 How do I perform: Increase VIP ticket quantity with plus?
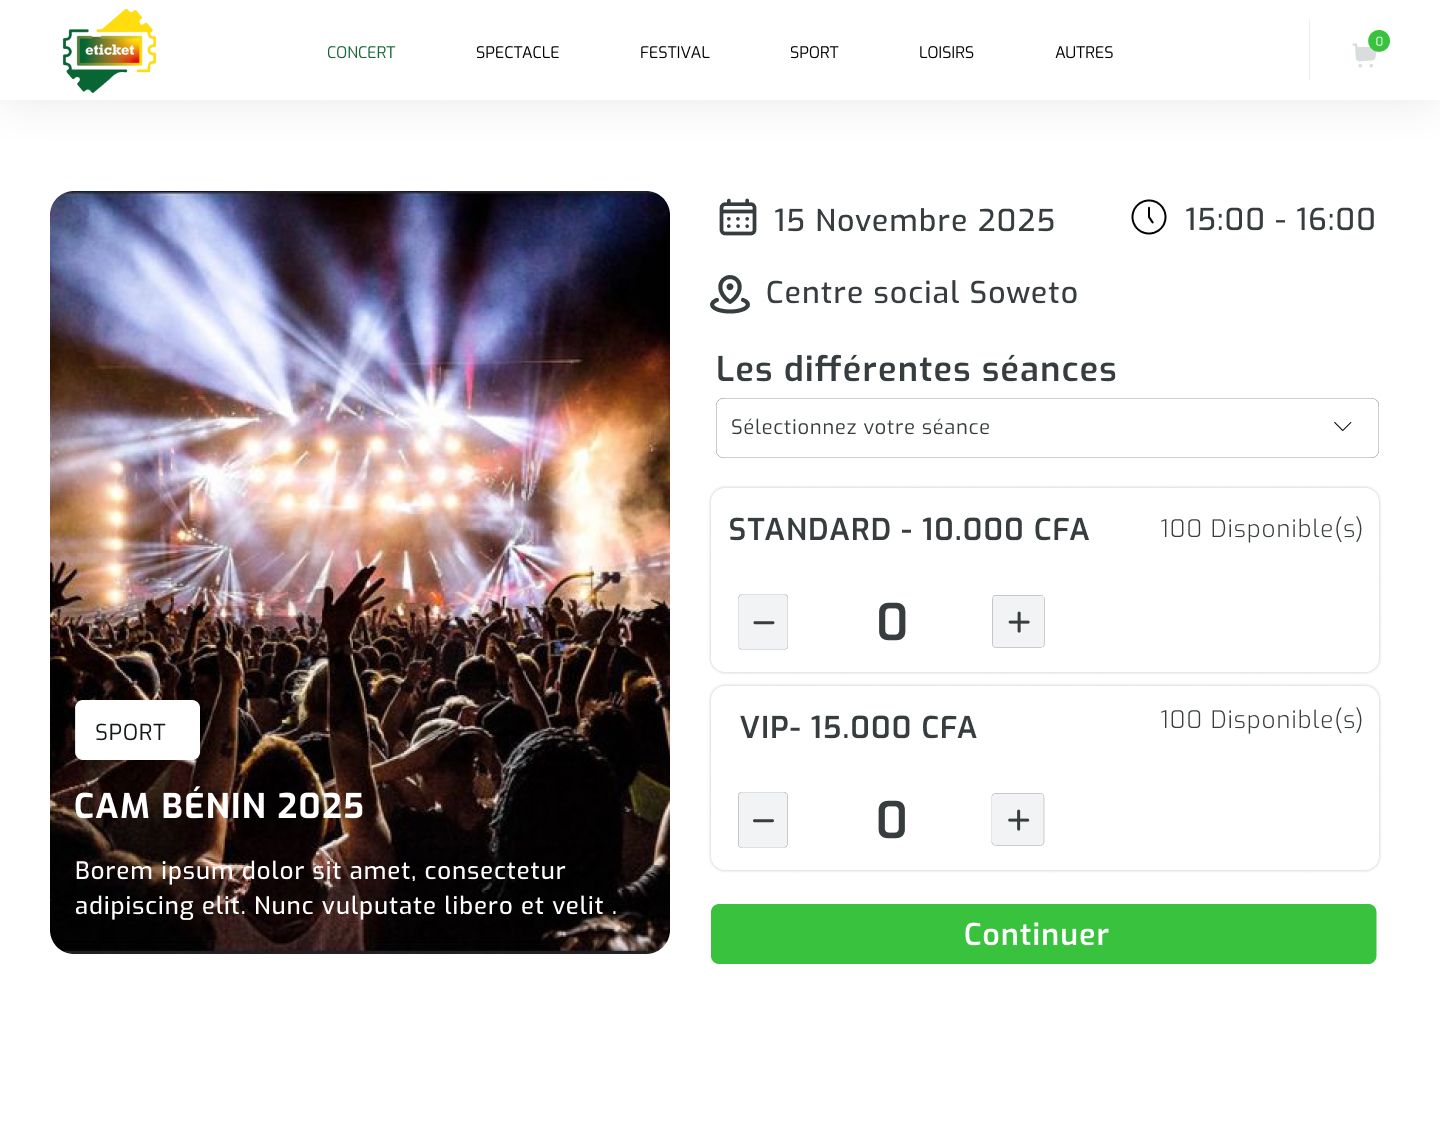tap(1018, 819)
